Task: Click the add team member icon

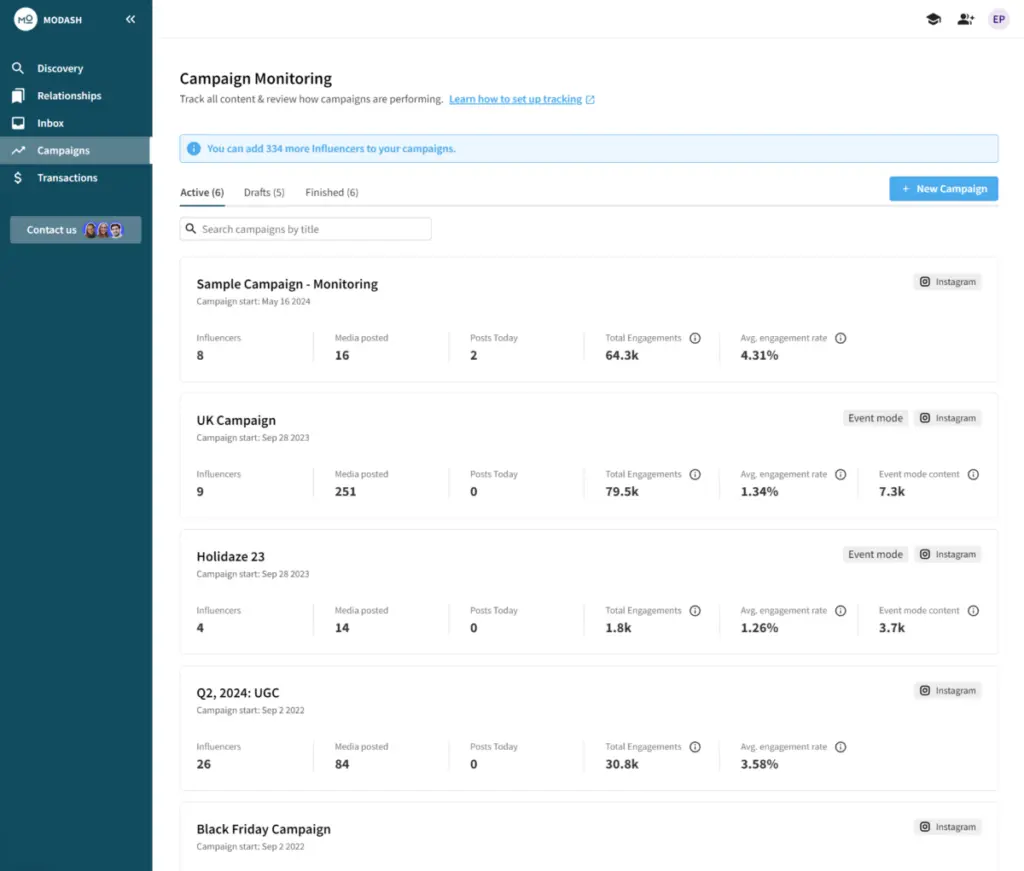Action: tap(965, 19)
